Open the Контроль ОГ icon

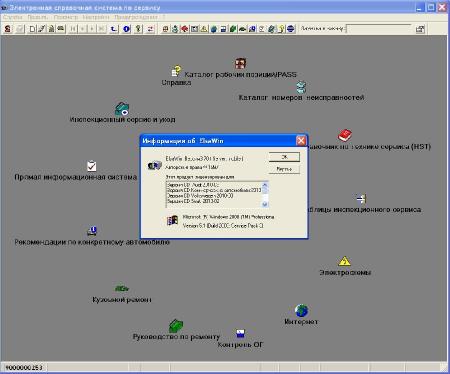240,333
